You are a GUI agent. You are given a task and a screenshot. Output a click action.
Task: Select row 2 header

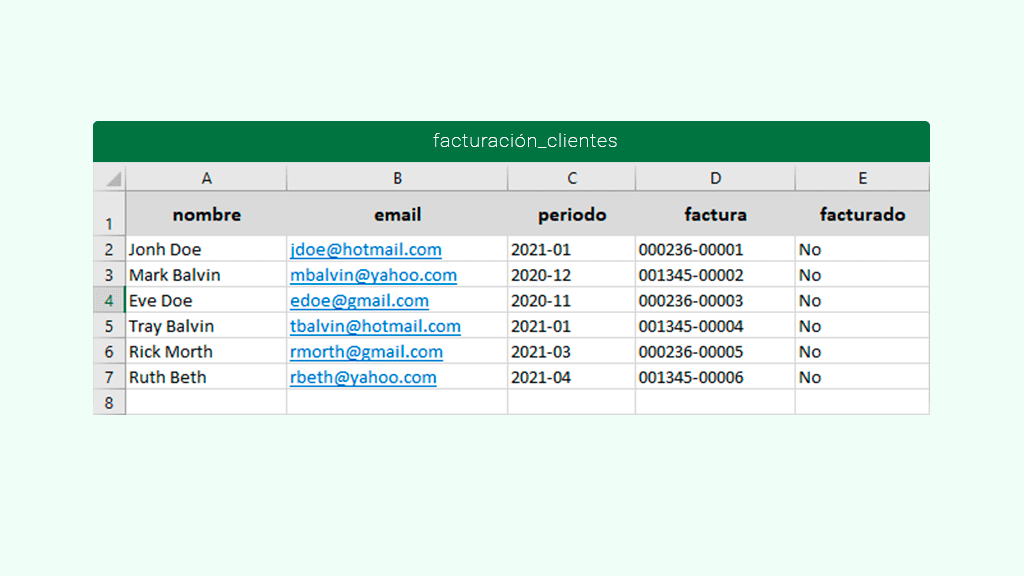tap(109, 249)
